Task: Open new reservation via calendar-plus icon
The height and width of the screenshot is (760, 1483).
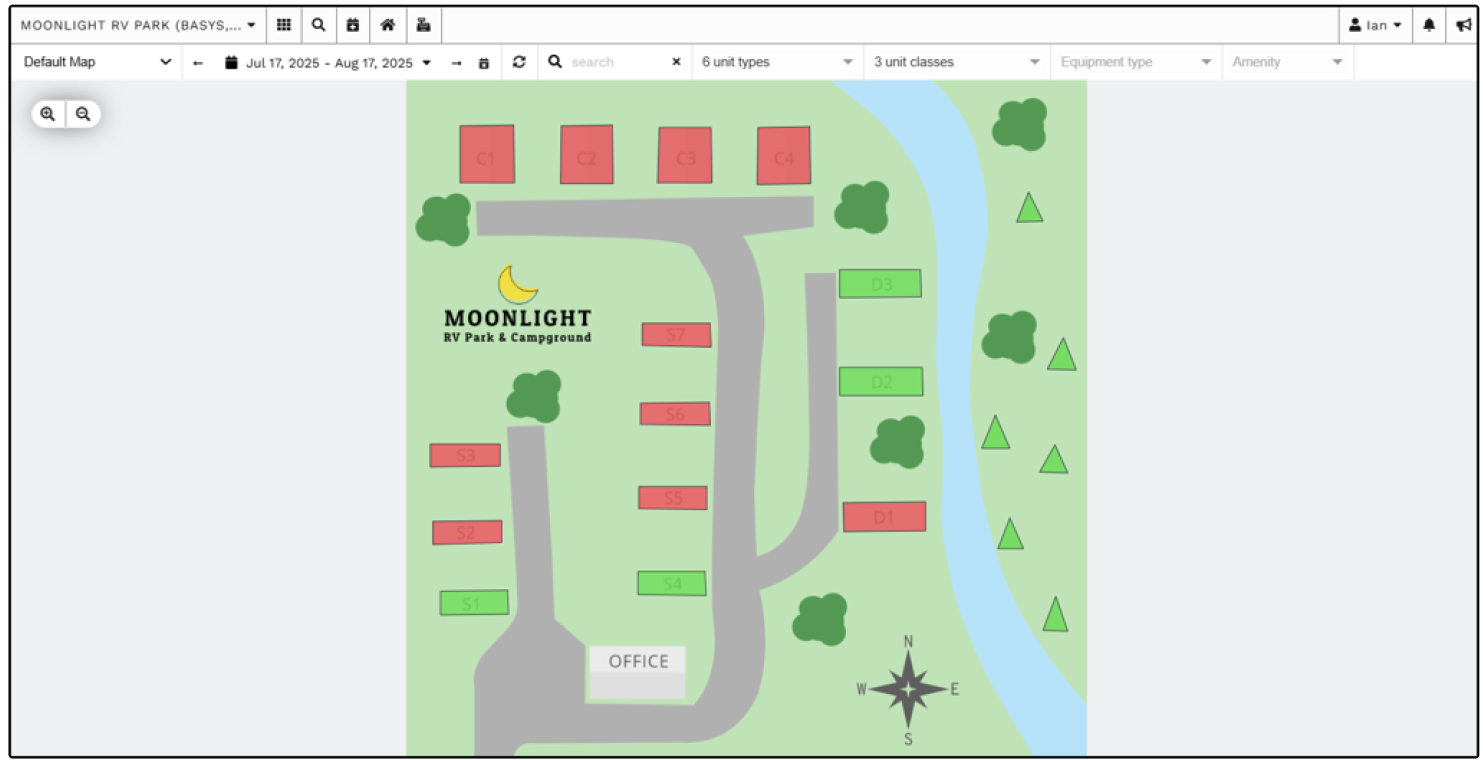Action: point(353,24)
